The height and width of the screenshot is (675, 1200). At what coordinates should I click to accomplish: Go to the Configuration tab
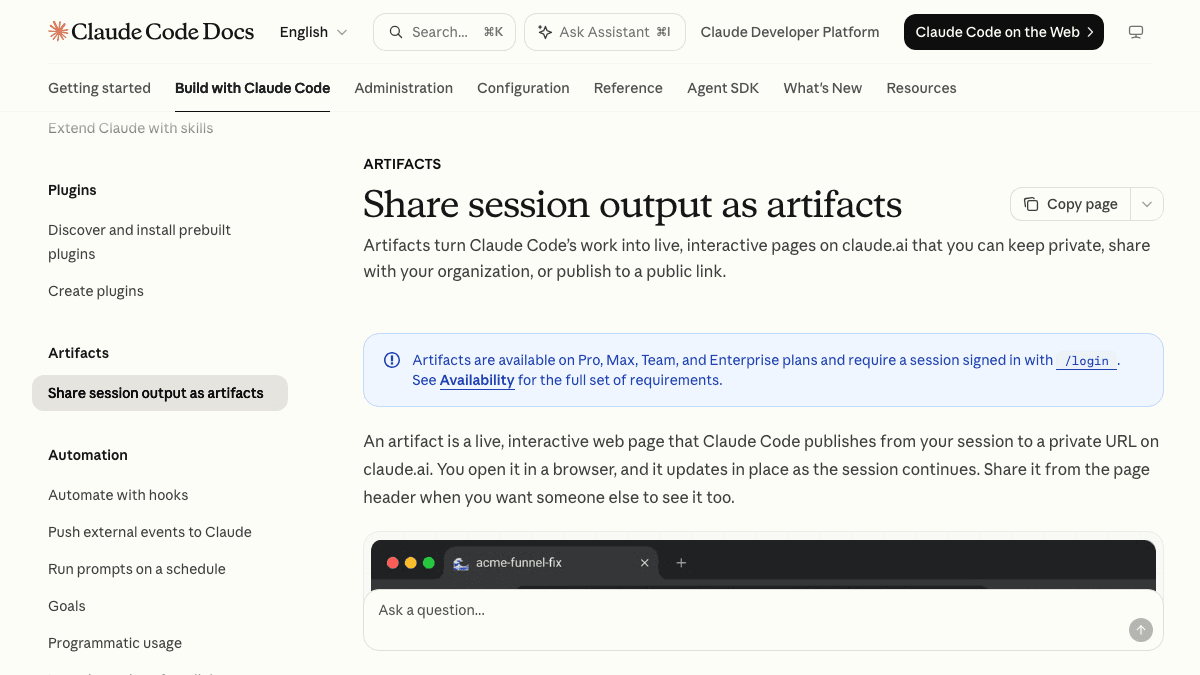point(523,88)
